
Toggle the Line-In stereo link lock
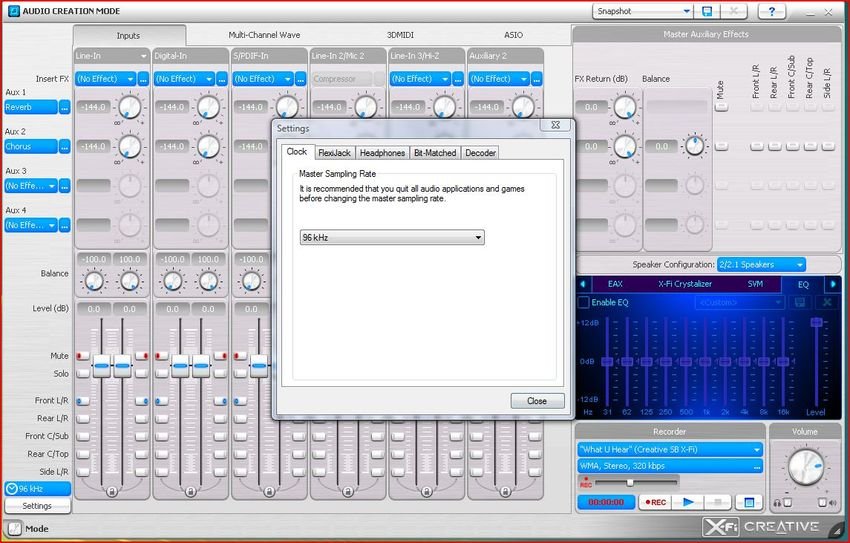(x=112, y=492)
